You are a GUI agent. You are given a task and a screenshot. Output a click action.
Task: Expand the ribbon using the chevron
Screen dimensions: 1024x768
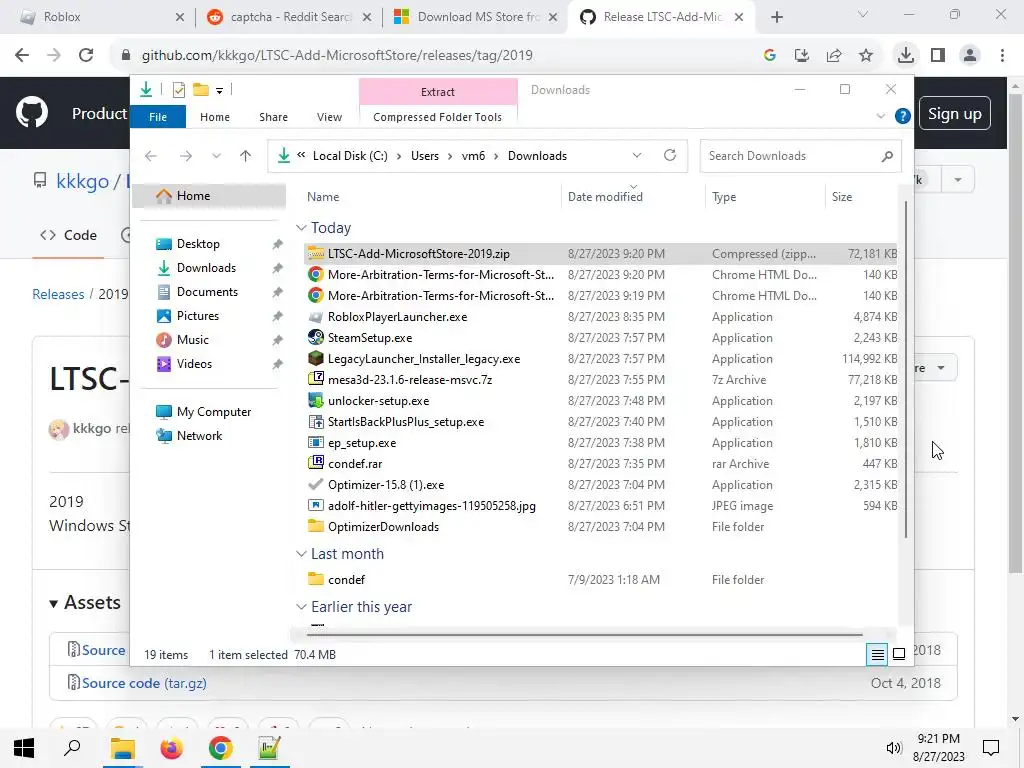tap(880, 116)
